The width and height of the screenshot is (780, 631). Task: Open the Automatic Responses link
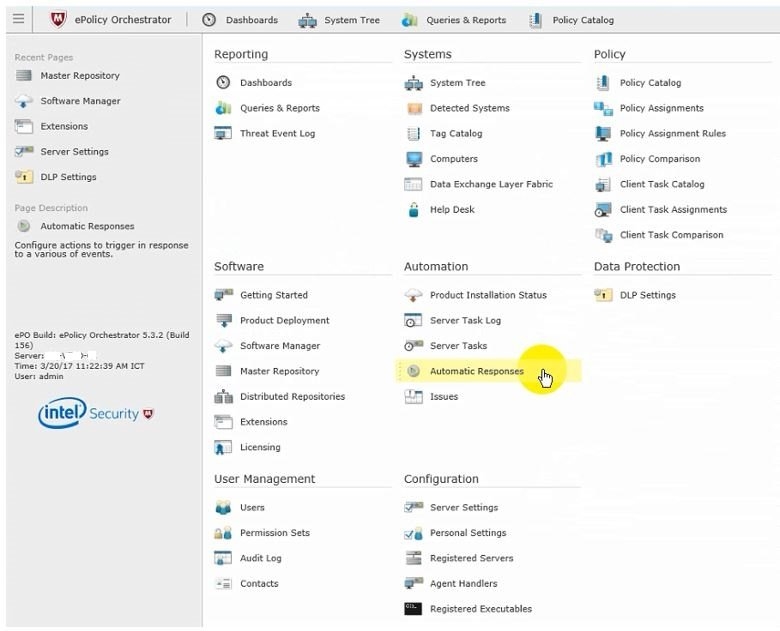476,371
